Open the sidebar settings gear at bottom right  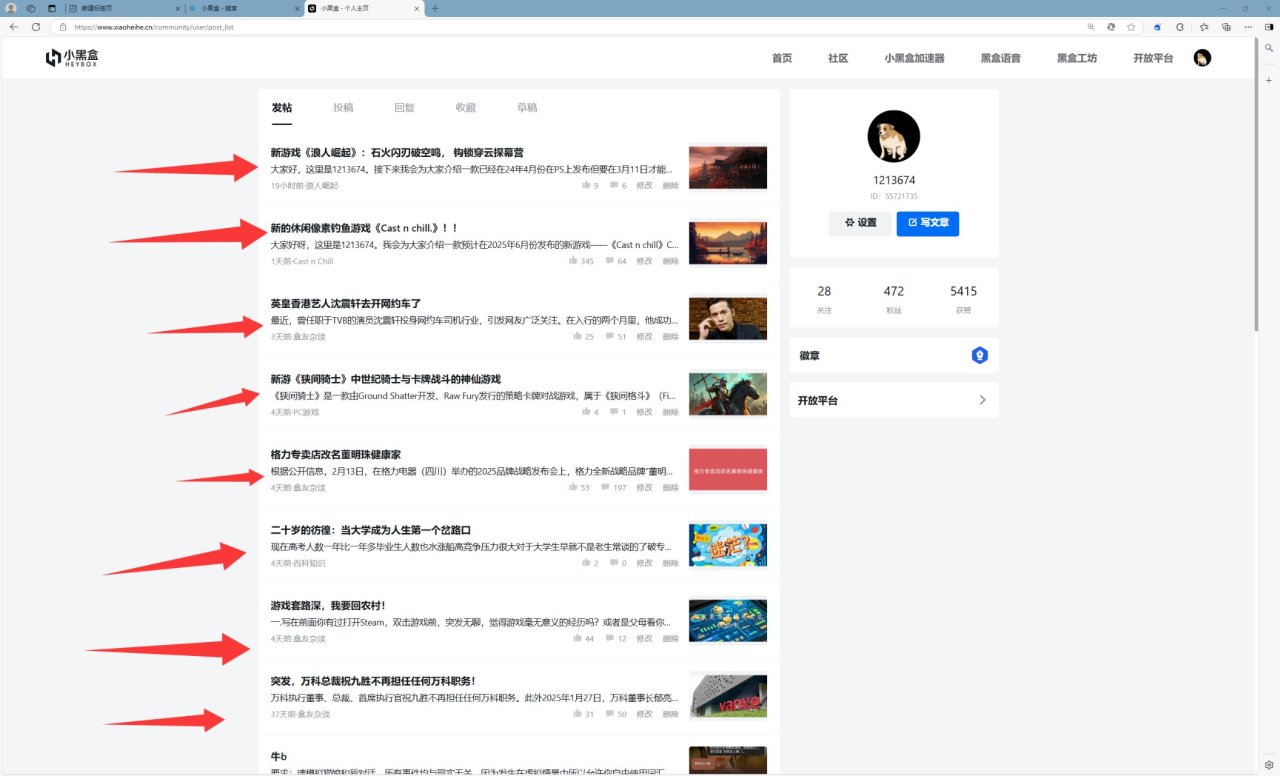(x=1269, y=765)
